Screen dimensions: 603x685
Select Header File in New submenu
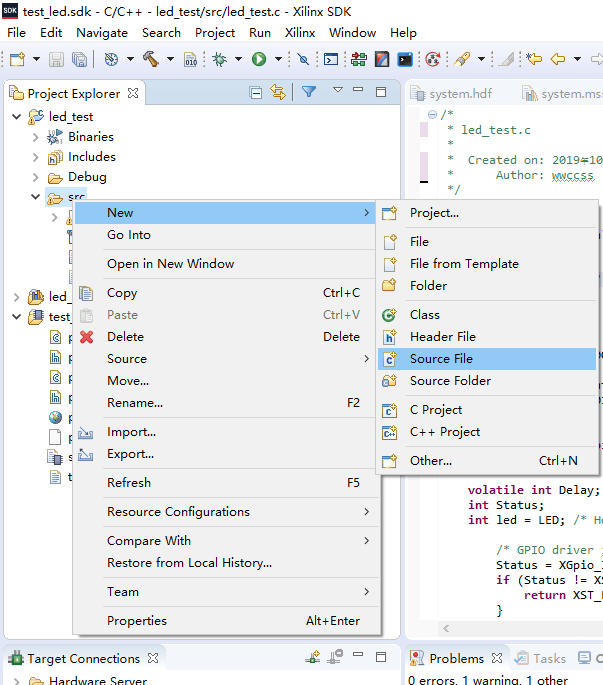(487, 337)
